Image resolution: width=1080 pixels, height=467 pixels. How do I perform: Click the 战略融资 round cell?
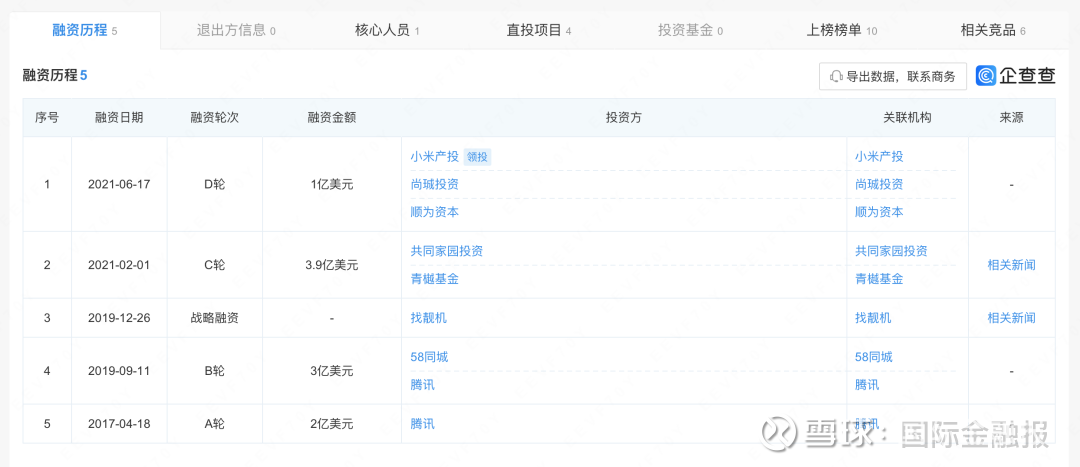point(214,318)
